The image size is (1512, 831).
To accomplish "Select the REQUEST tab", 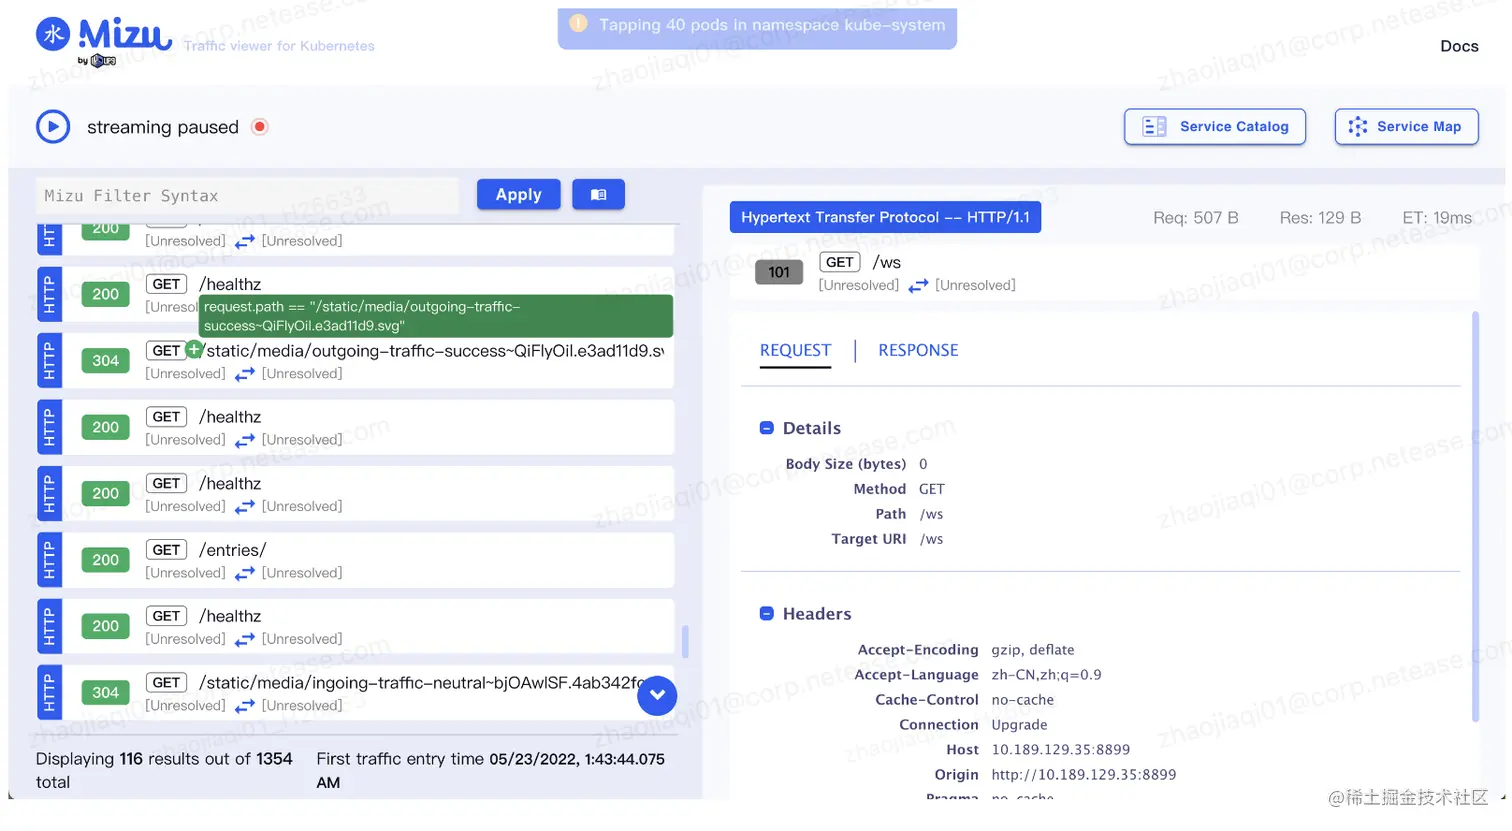I will tap(795, 350).
